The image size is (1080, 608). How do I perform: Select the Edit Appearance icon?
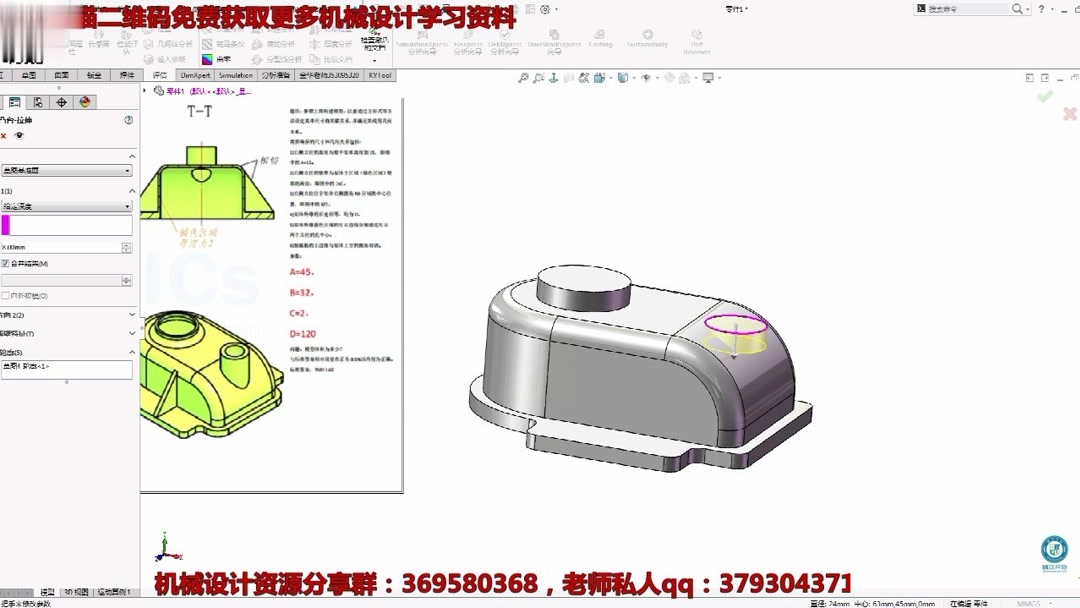671,77
